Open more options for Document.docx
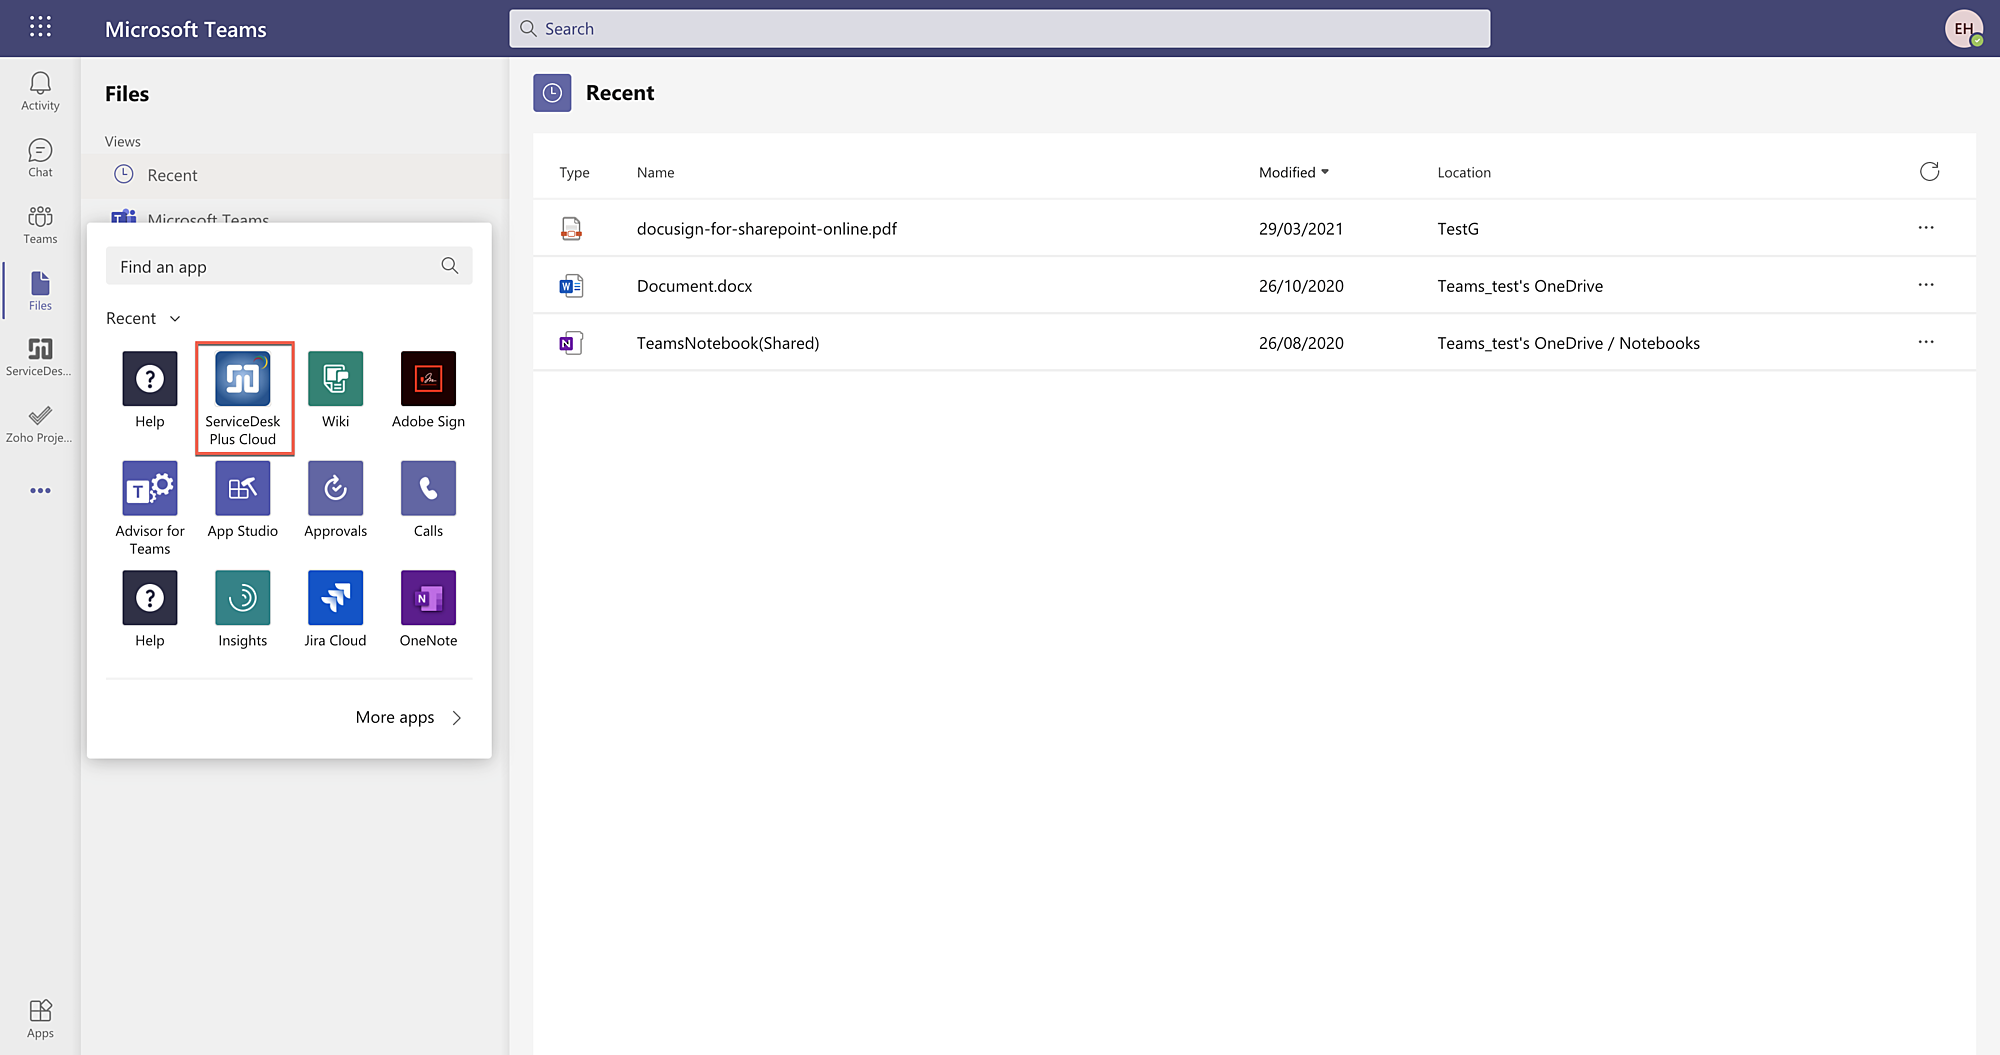Image resolution: width=2000 pixels, height=1055 pixels. (x=1926, y=285)
